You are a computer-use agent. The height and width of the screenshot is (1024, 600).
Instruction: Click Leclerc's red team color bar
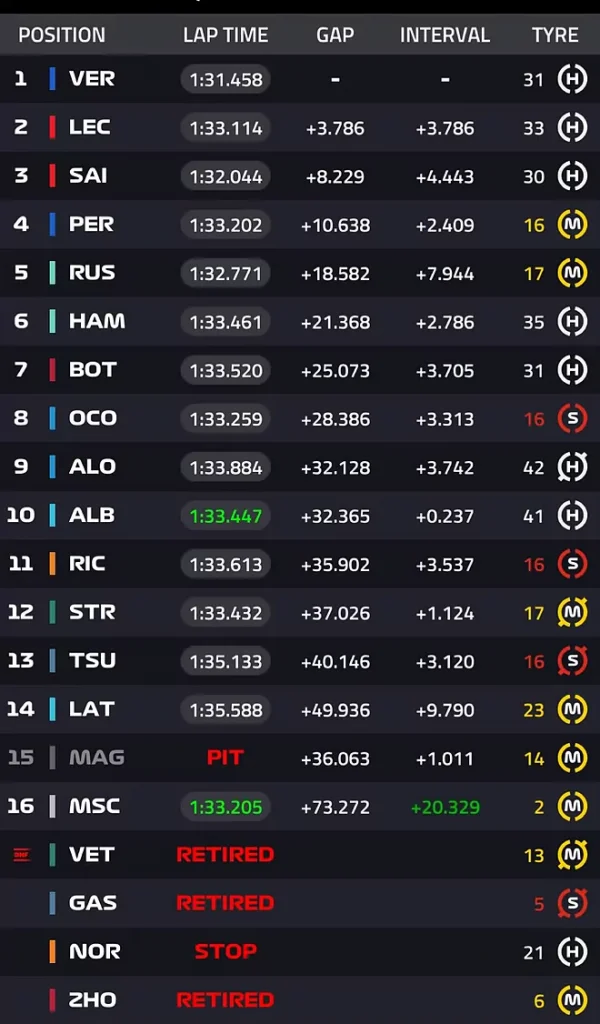point(52,127)
